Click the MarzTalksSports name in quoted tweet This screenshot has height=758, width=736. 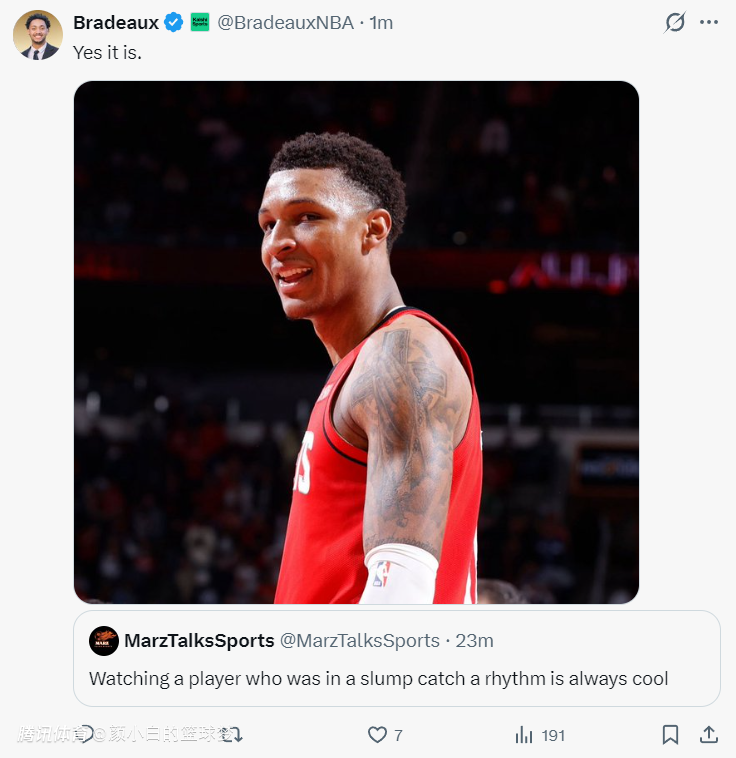coord(199,641)
